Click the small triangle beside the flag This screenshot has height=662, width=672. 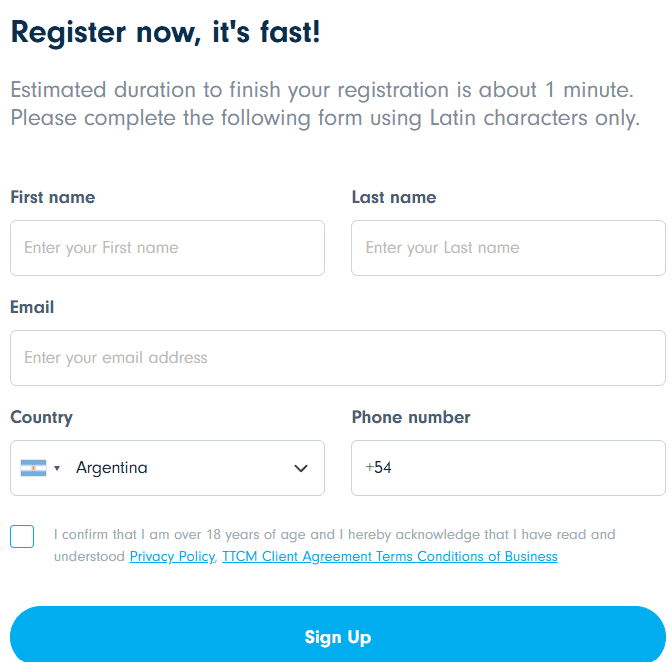[x=57, y=468]
